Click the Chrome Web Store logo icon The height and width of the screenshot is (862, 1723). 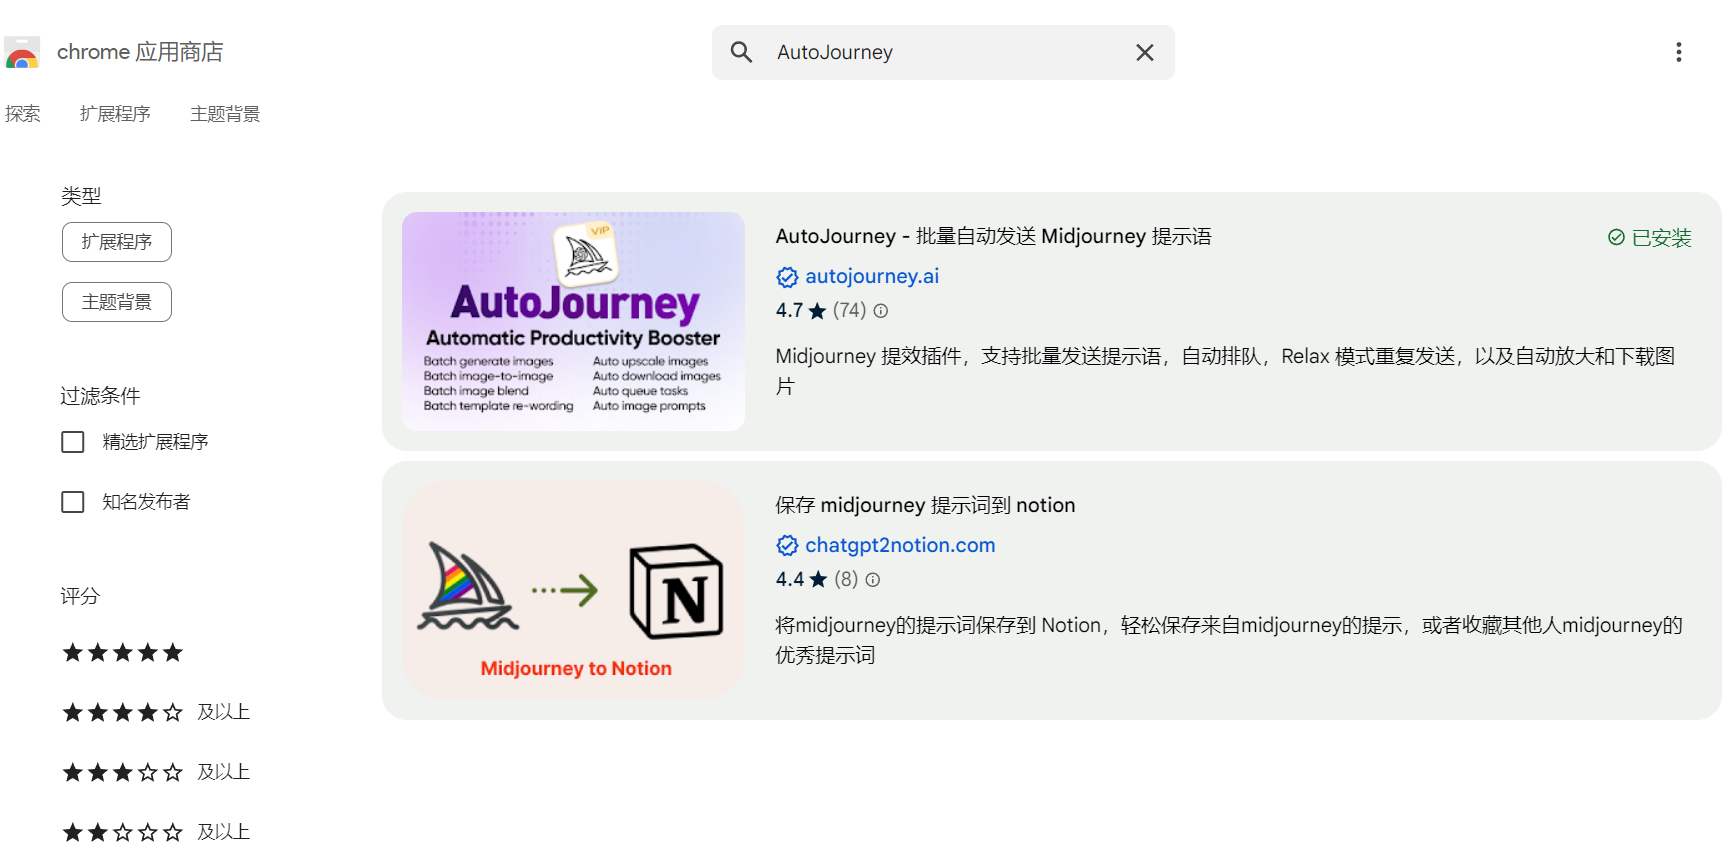point(22,52)
